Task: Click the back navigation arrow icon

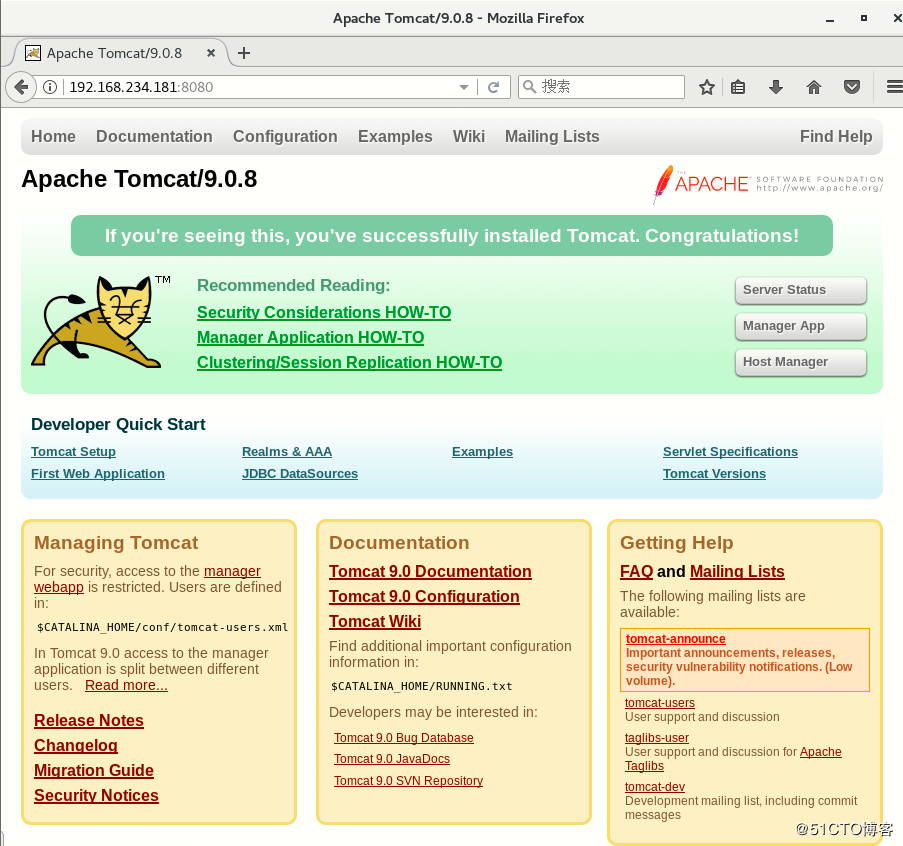Action: pyautogui.click(x=21, y=87)
